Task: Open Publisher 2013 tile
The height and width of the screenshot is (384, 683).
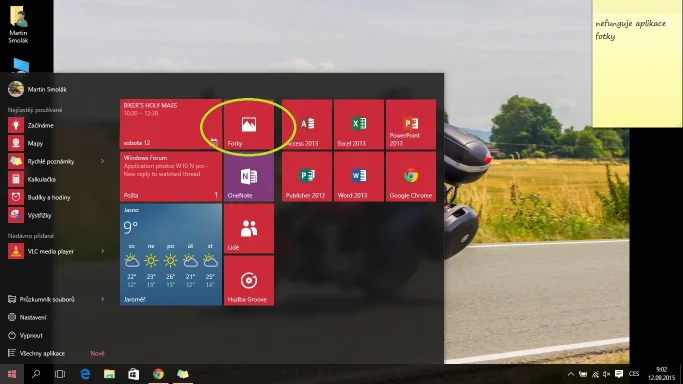Action: point(307,176)
